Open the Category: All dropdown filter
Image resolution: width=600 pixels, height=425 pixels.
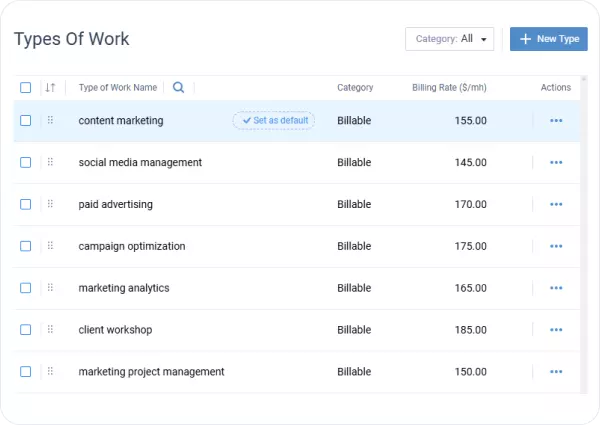450,39
